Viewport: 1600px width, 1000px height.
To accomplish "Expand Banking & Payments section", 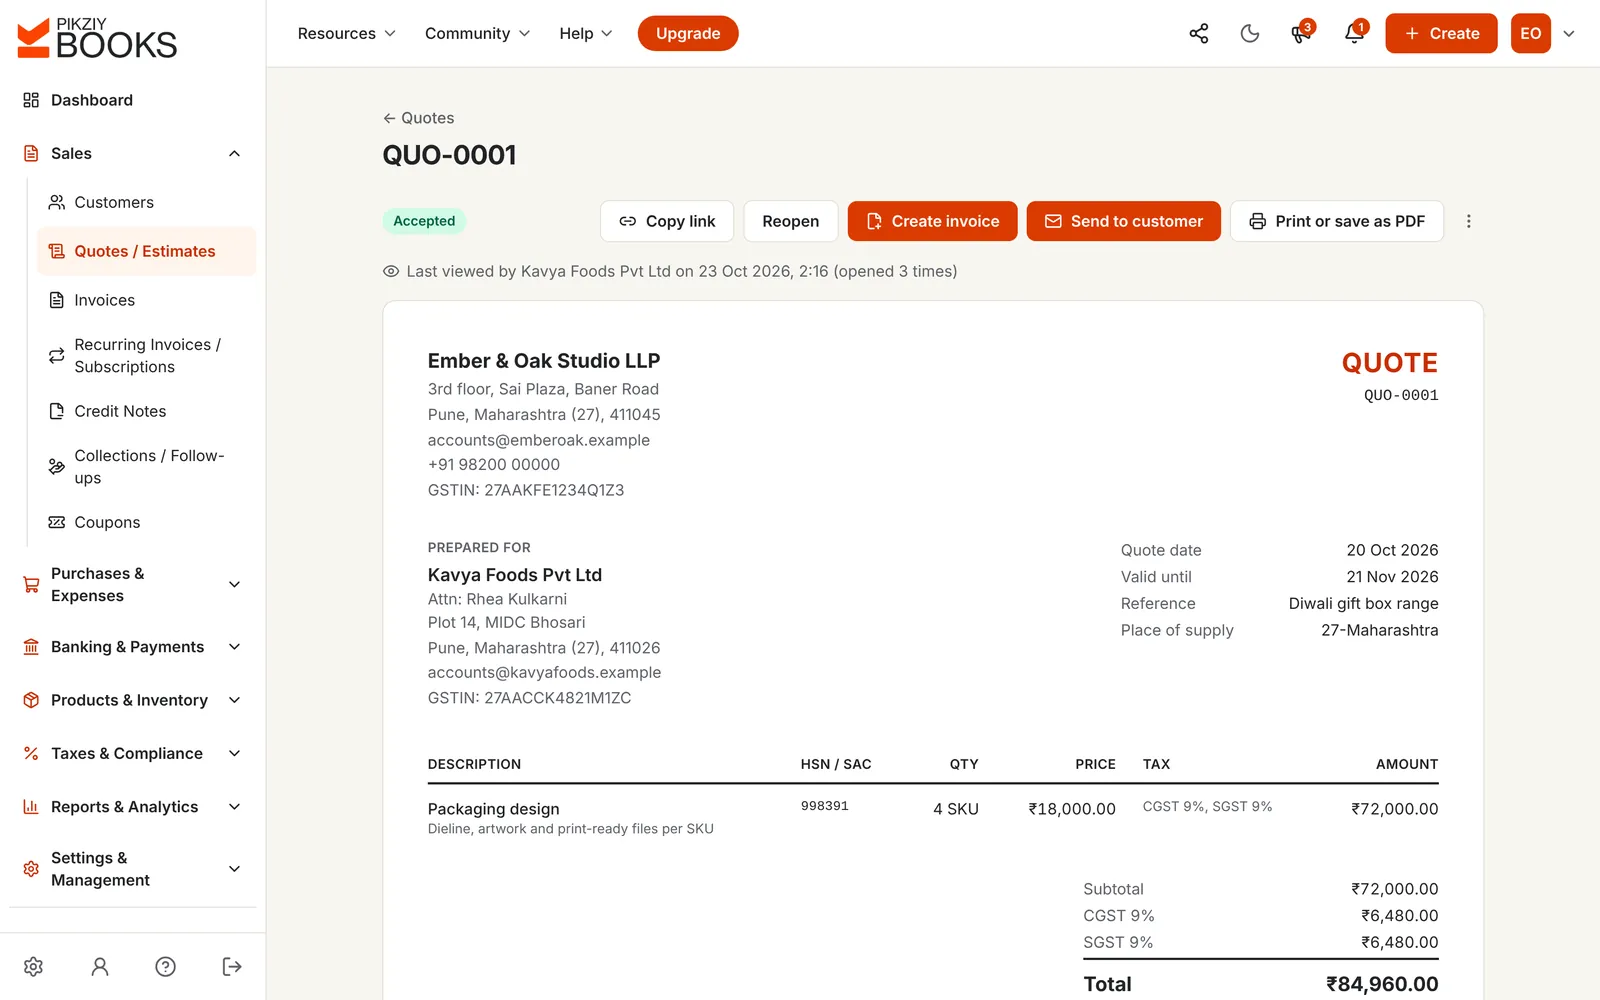I will [x=132, y=647].
